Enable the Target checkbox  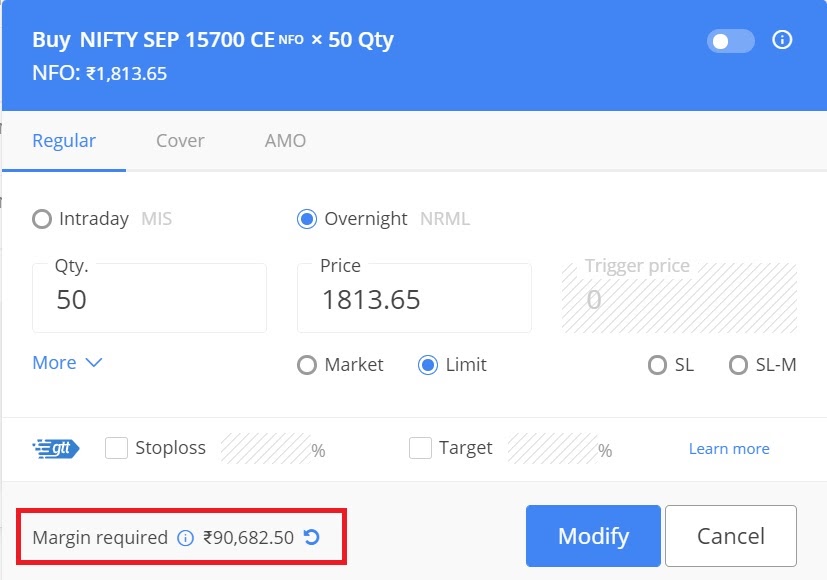pyautogui.click(x=420, y=448)
